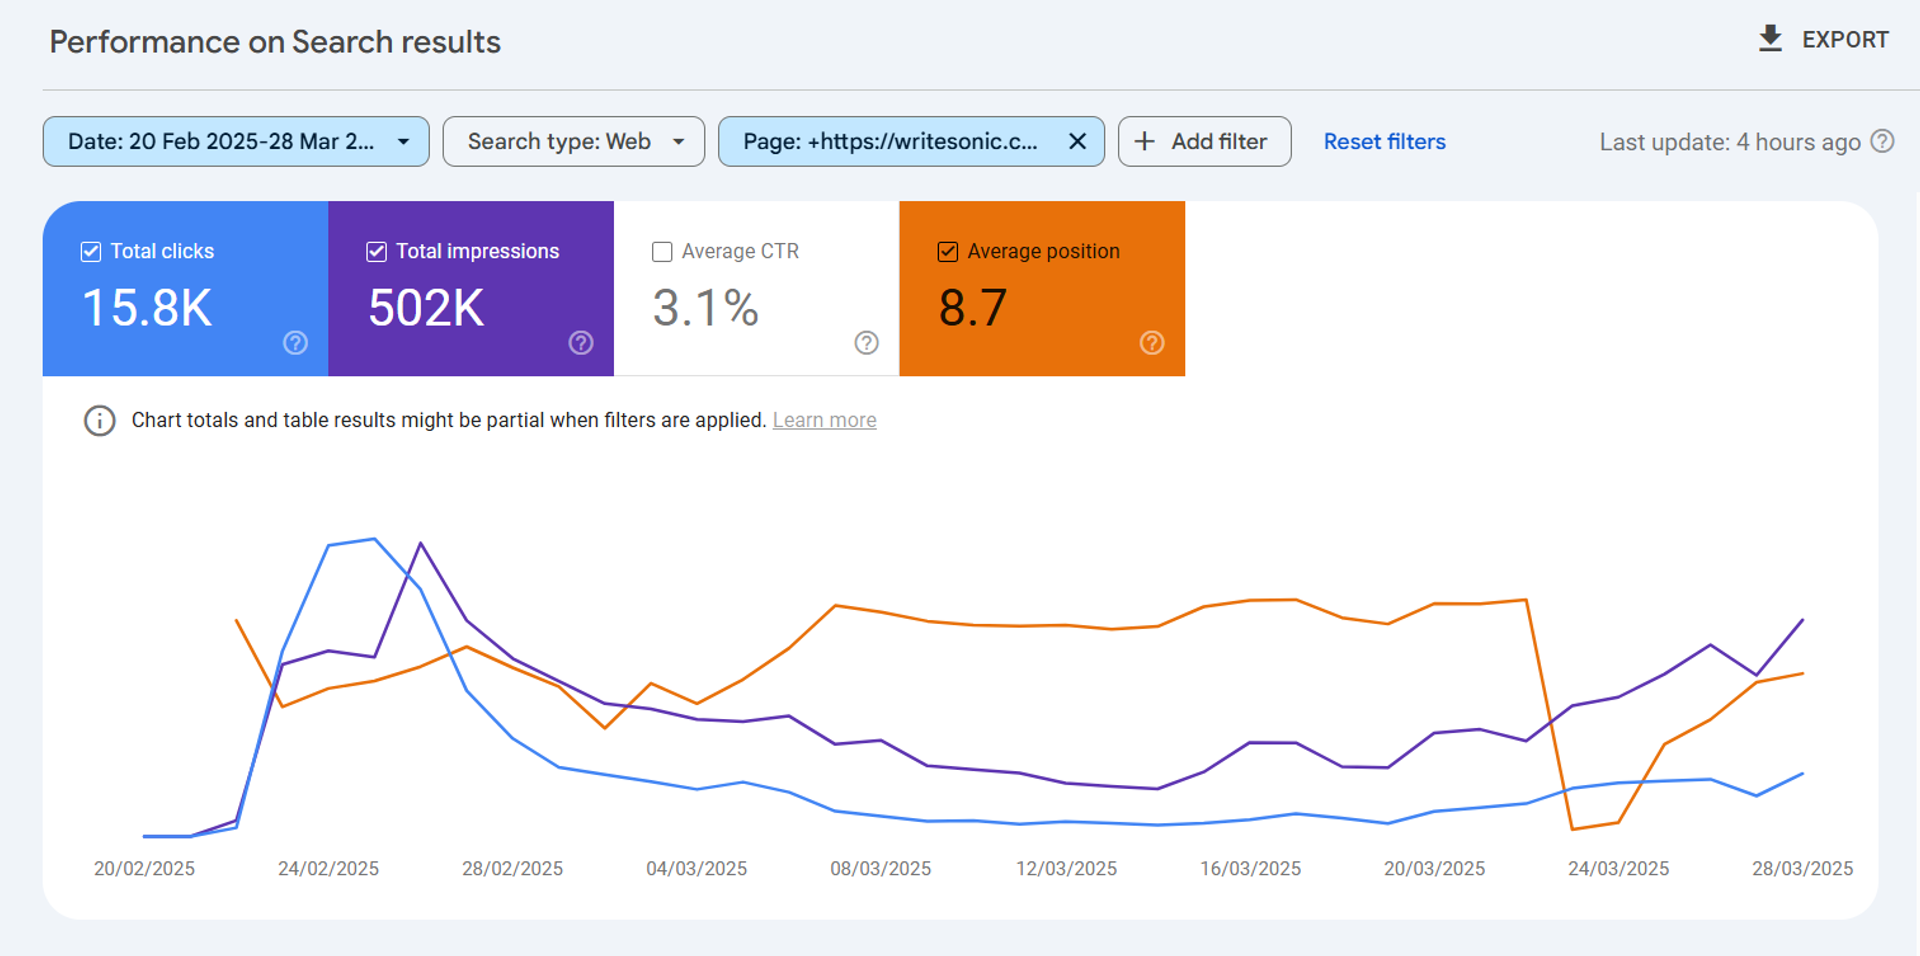Enable the Average CTR checkbox
The width and height of the screenshot is (1920, 956).
coord(662,251)
